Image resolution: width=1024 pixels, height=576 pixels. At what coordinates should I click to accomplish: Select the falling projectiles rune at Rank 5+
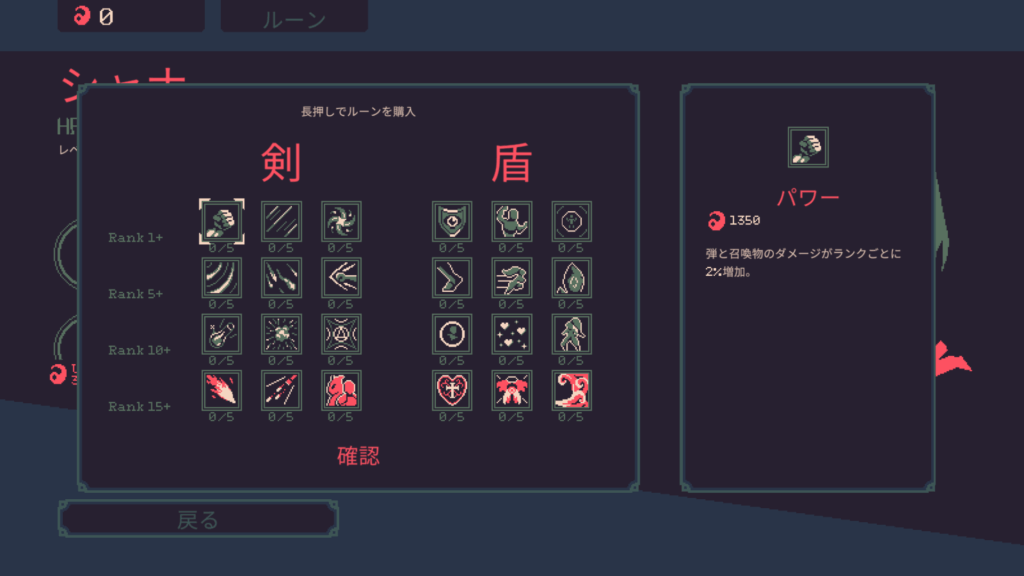click(x=281, y=278)
